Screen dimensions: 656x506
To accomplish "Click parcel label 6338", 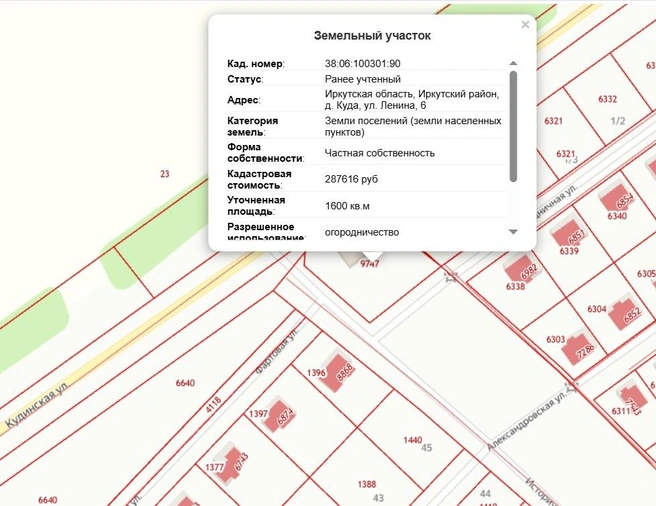I will pyautogui.click(x=515, y=287).
